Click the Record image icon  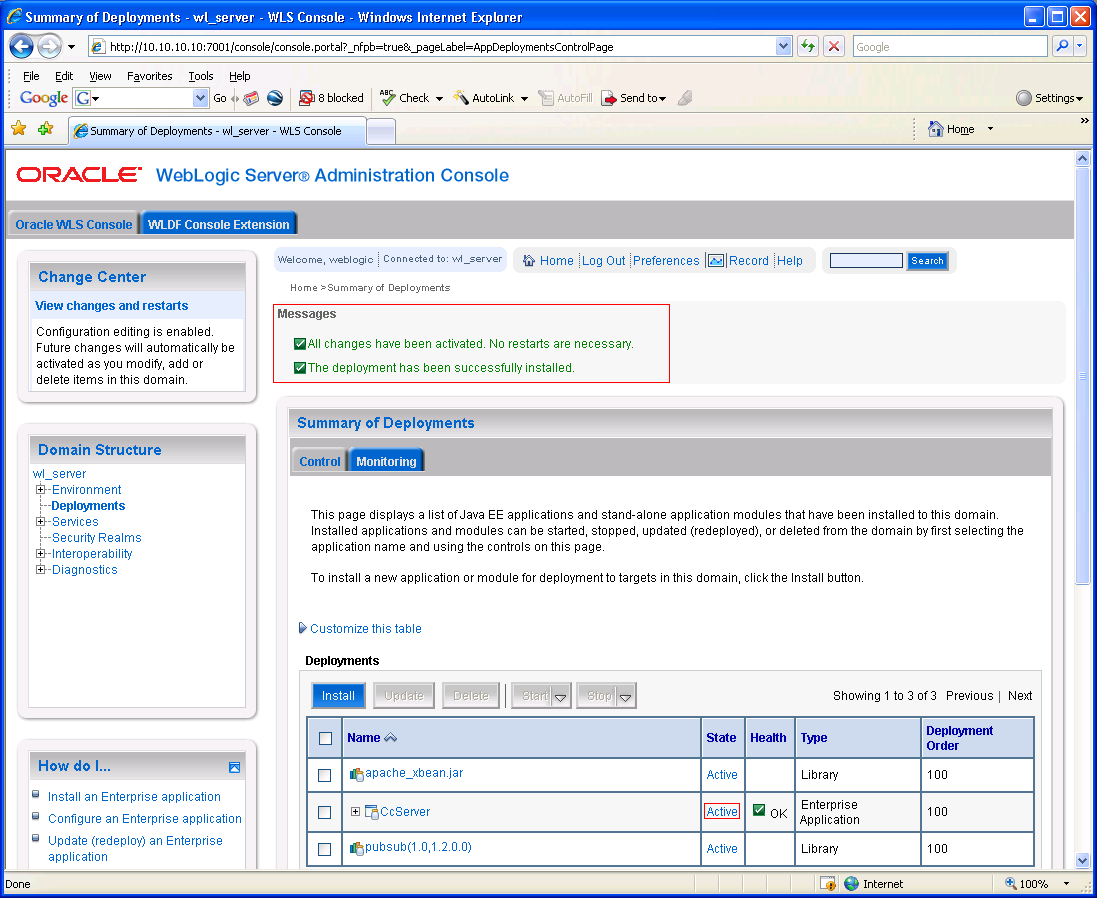point(716,261)
